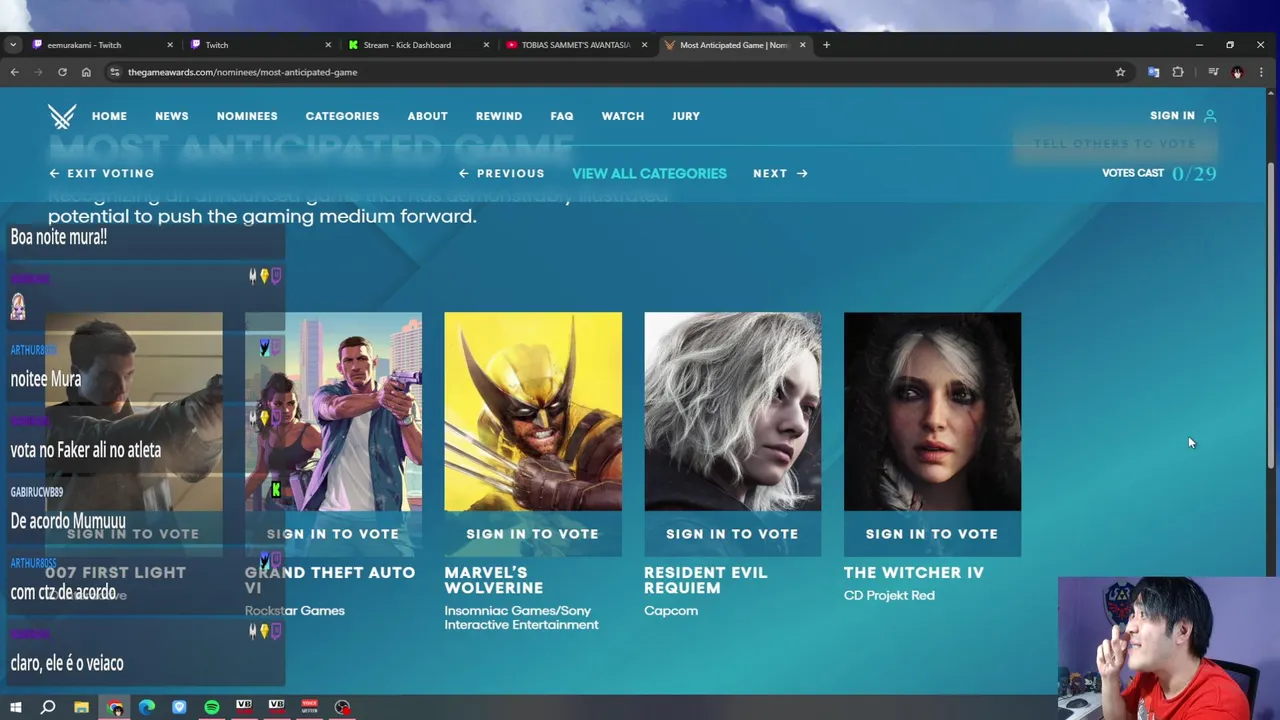
Task: Click The Game Awards logo
Action: click(62, 116)
